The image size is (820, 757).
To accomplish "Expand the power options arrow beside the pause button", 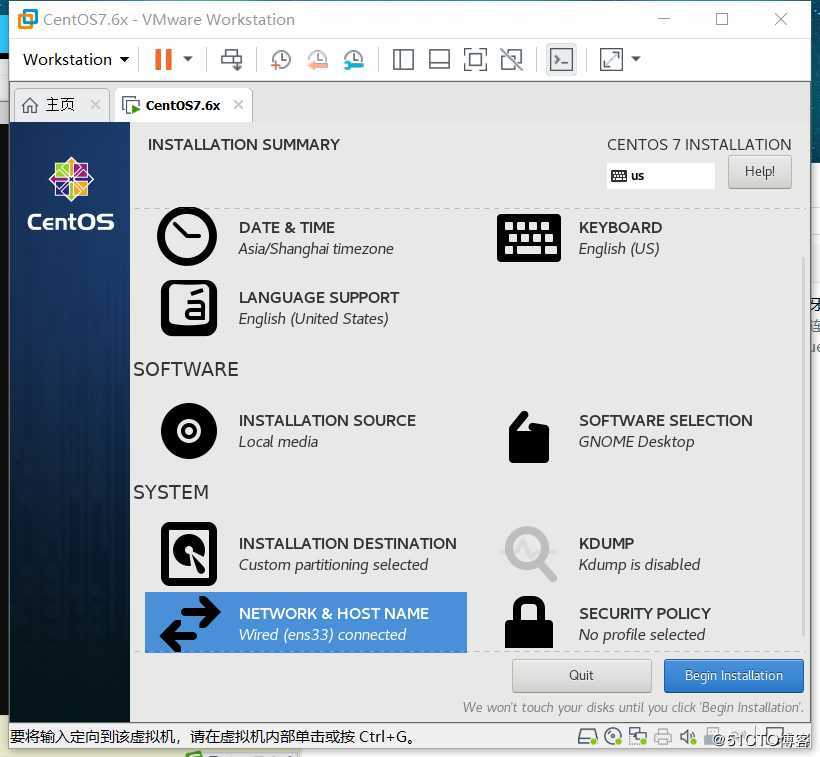I will 188,59.
